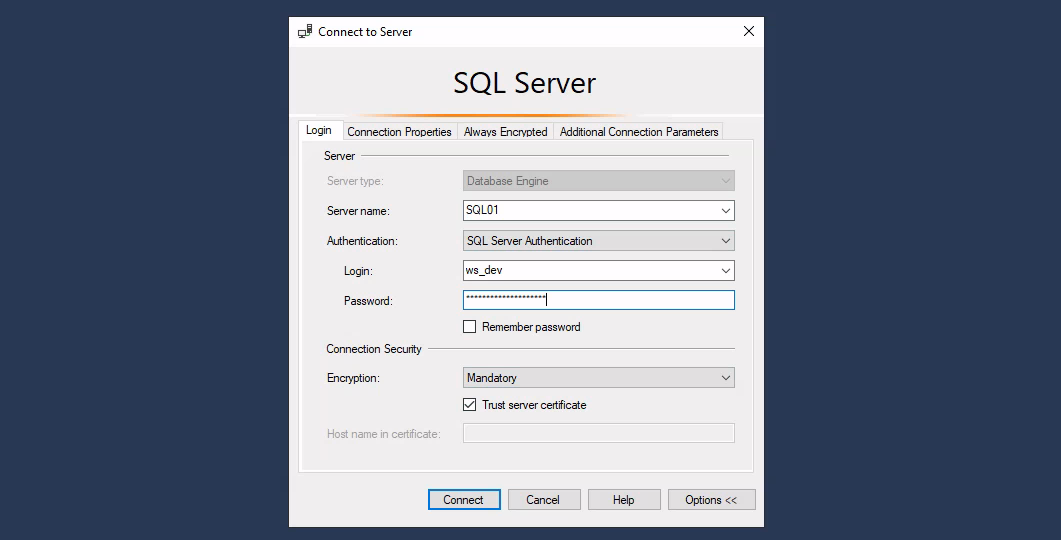Expand the Login dropdown arrow
Image resolution: width=1061 pixels, height=540 pixels.
pos(726,271)
